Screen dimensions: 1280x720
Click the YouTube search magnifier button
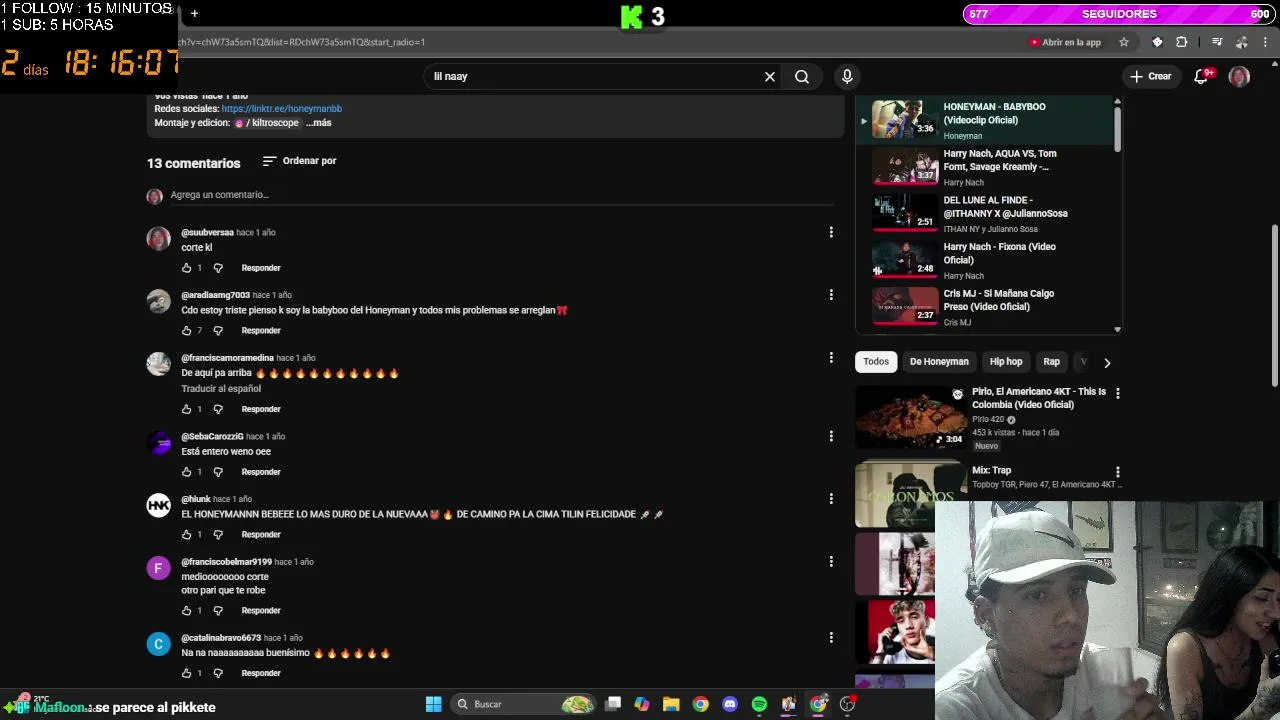coord(802,77)
